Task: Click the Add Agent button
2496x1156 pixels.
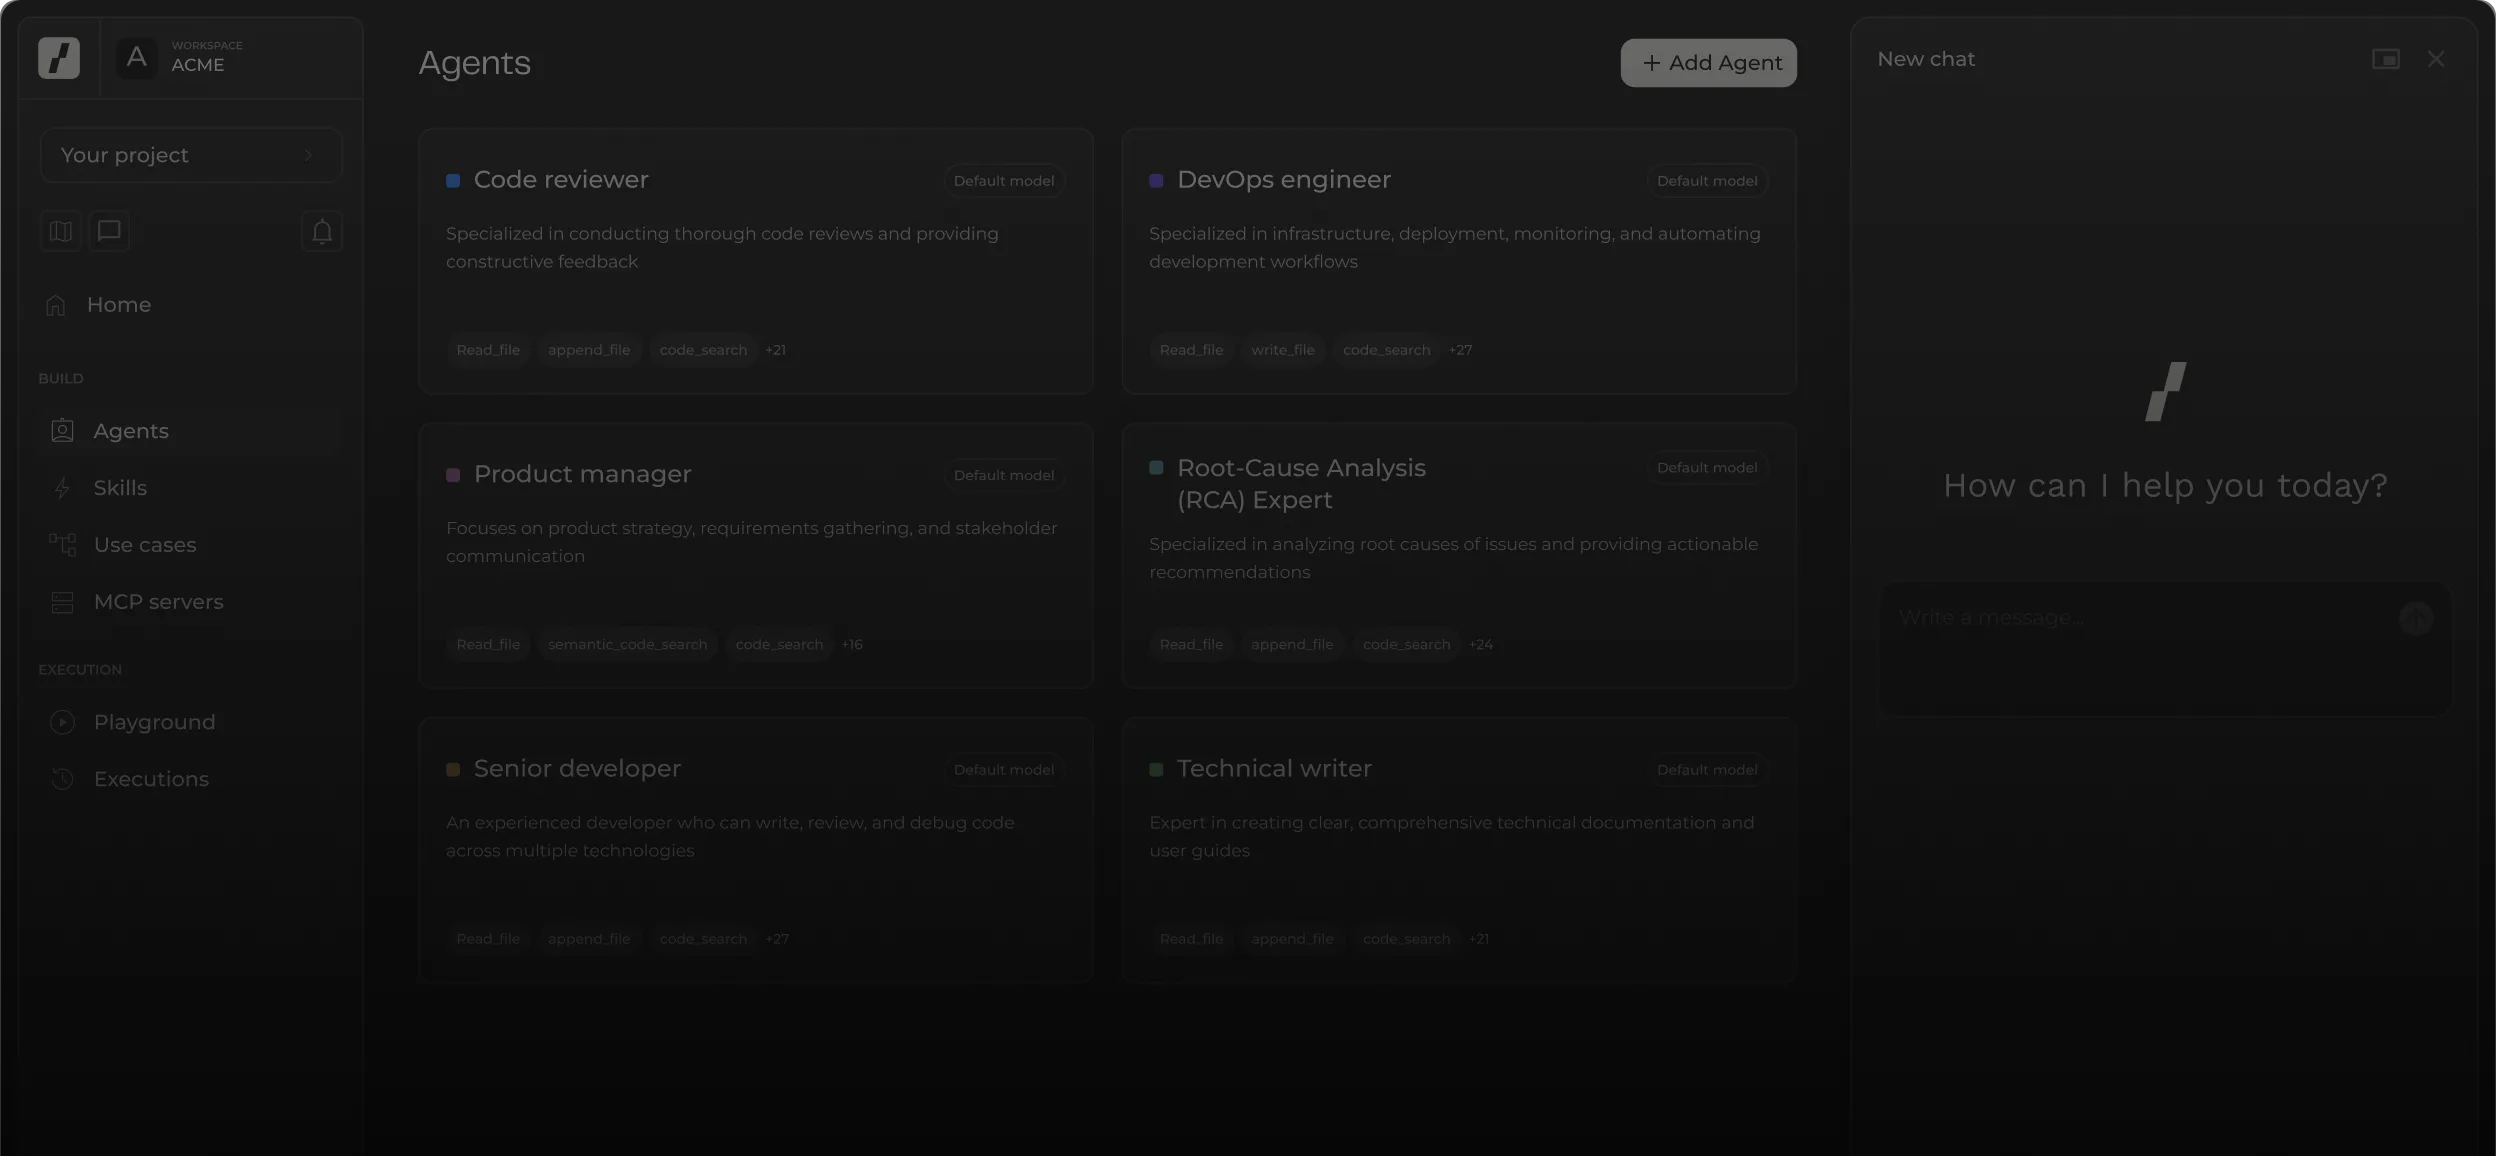Action: [x=1708, y=63]
